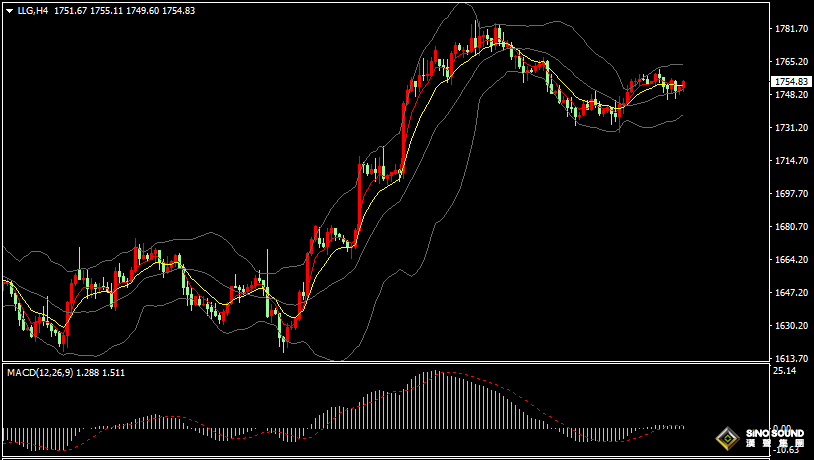Click the 1731.20 price scale label
This screenshot has height=460, width=814.
click(790, 128)
